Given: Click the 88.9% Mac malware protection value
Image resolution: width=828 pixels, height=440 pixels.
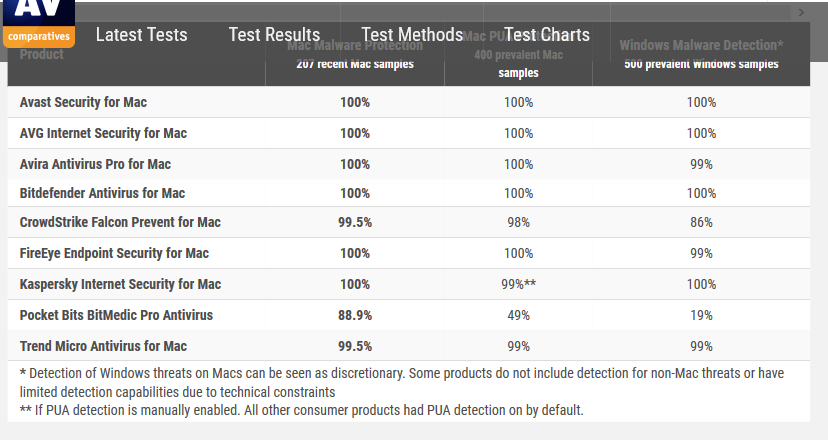Looking at the screenshot, I should tap(355, 315).
